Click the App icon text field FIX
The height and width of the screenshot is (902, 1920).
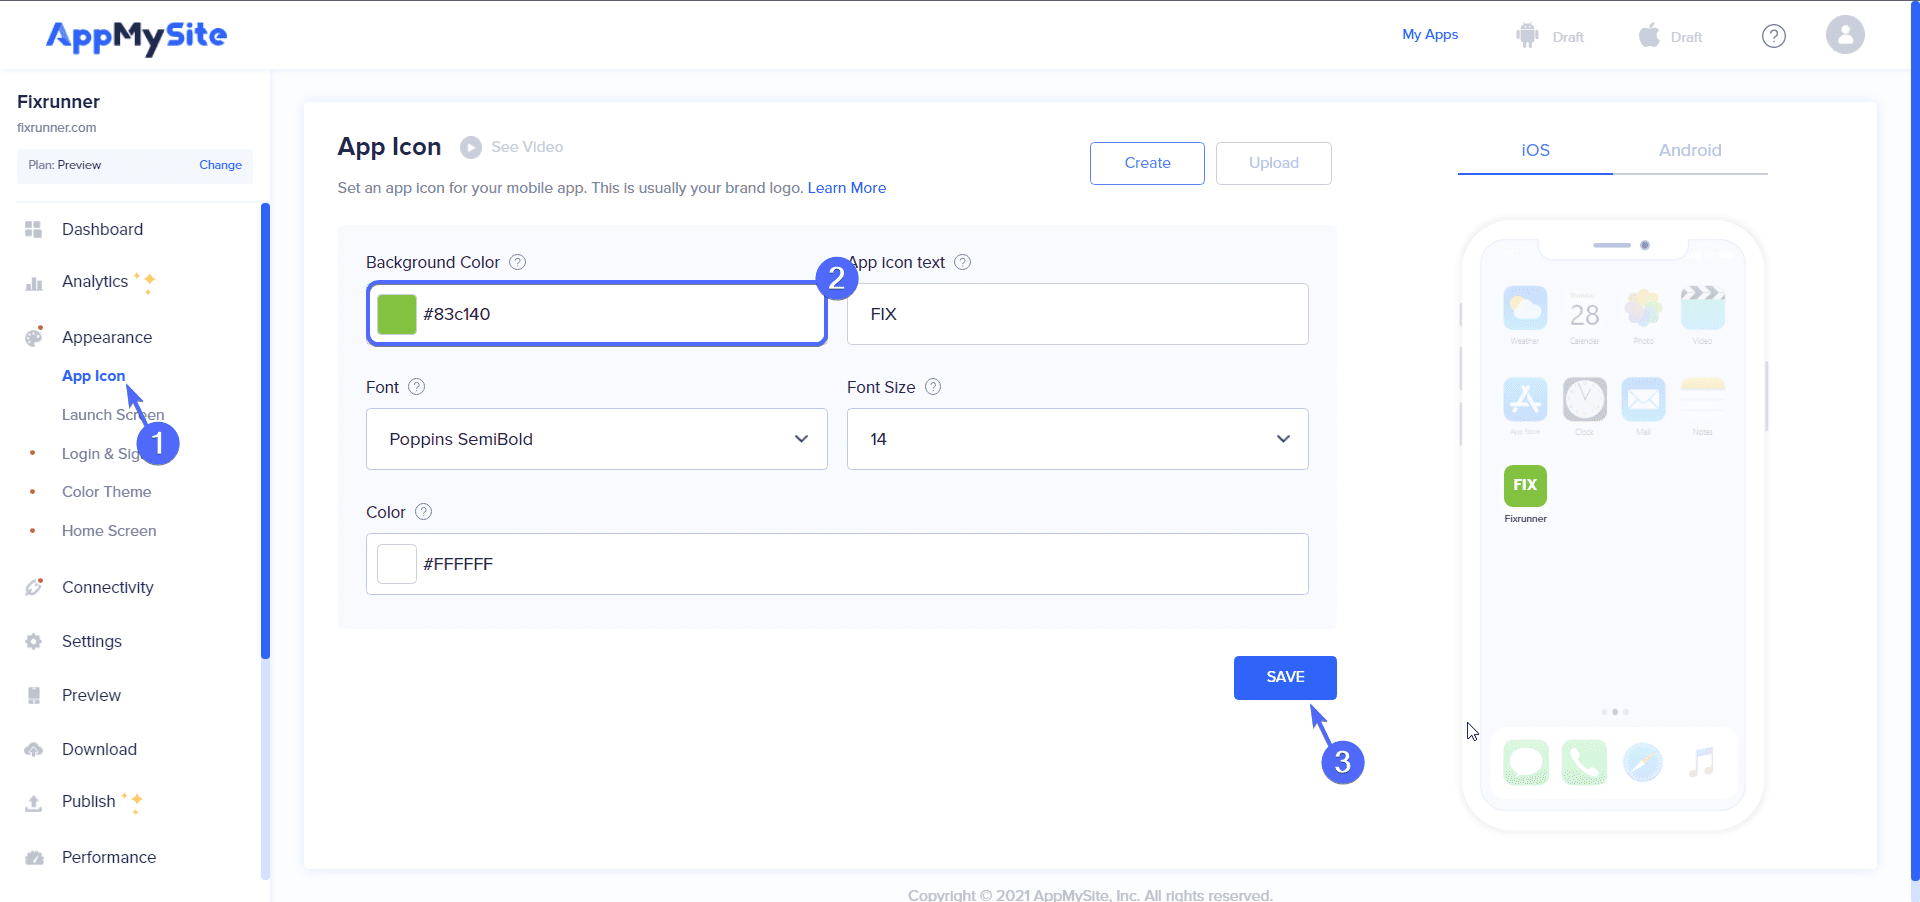pos(1078,314)
